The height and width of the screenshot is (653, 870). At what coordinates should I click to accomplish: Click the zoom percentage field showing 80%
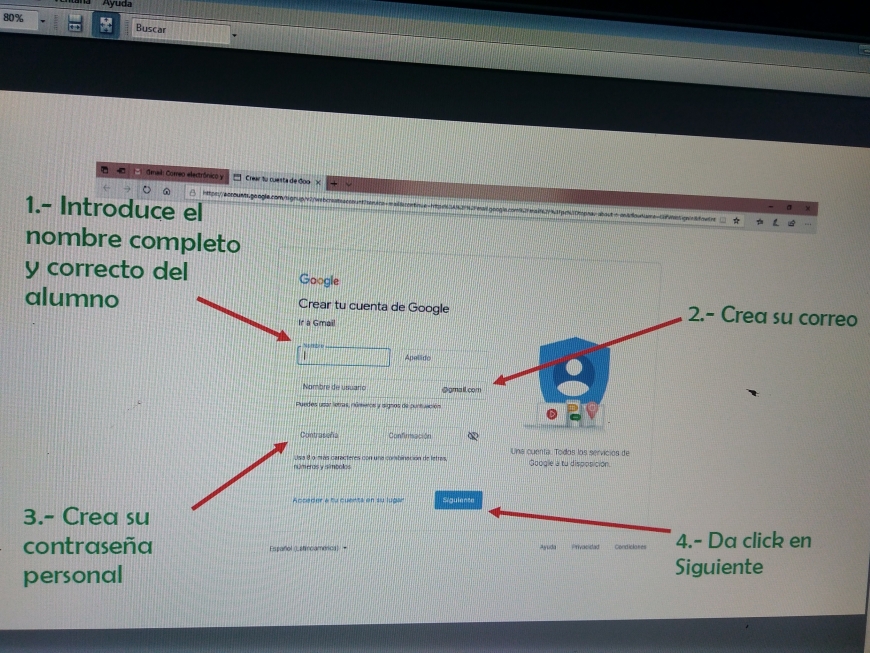point(18,18)
